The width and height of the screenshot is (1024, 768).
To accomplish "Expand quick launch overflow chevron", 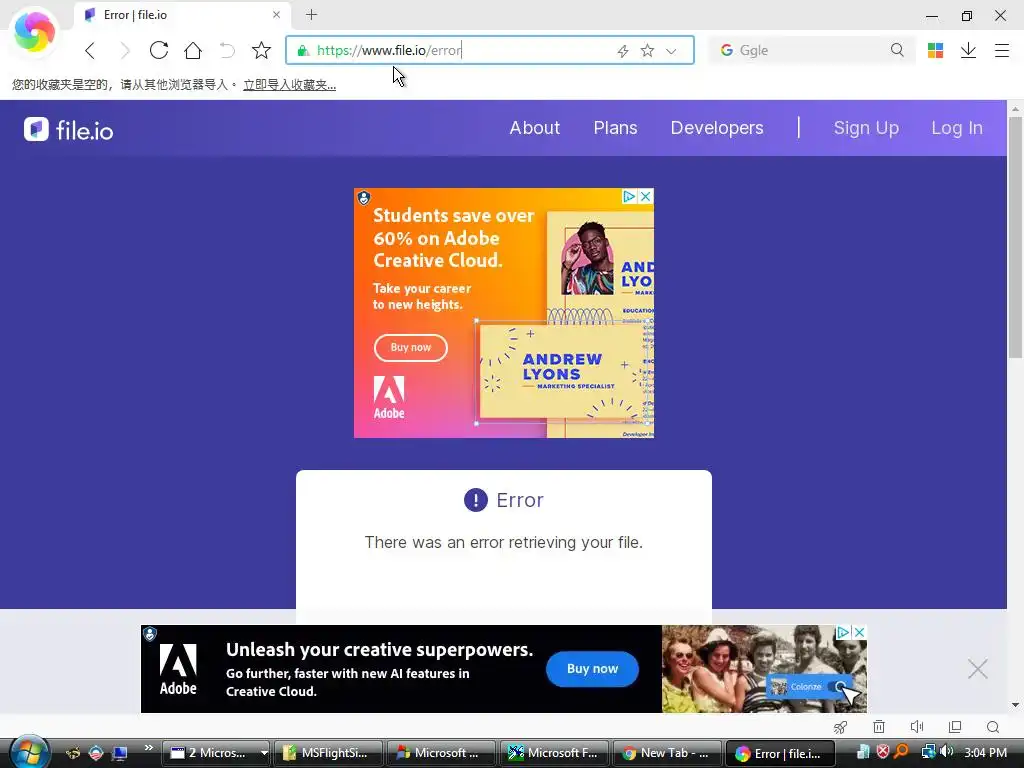I will [148, 748].
